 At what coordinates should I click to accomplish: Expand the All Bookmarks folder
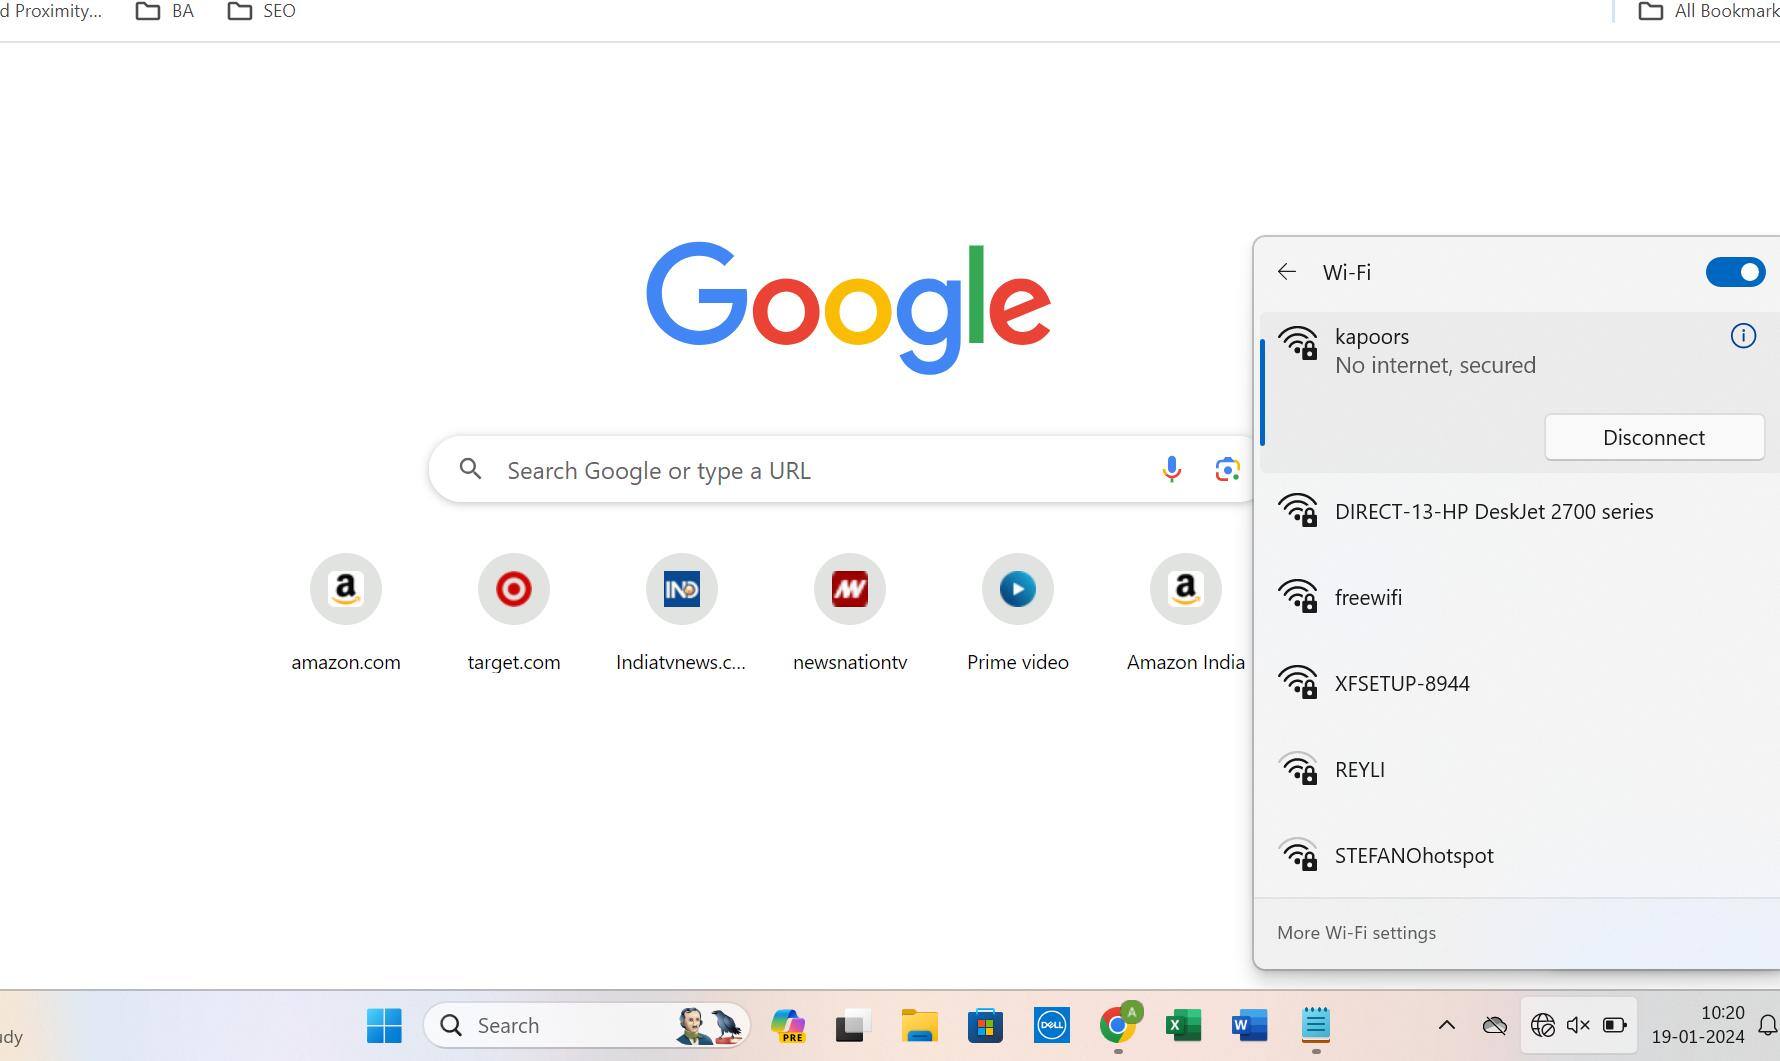coord(1707,11)
